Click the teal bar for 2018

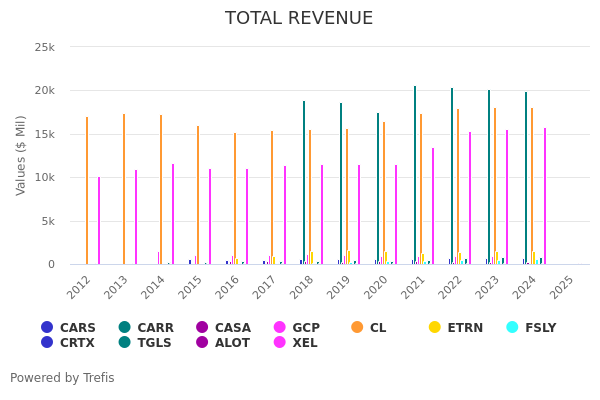tap(304, 182)
